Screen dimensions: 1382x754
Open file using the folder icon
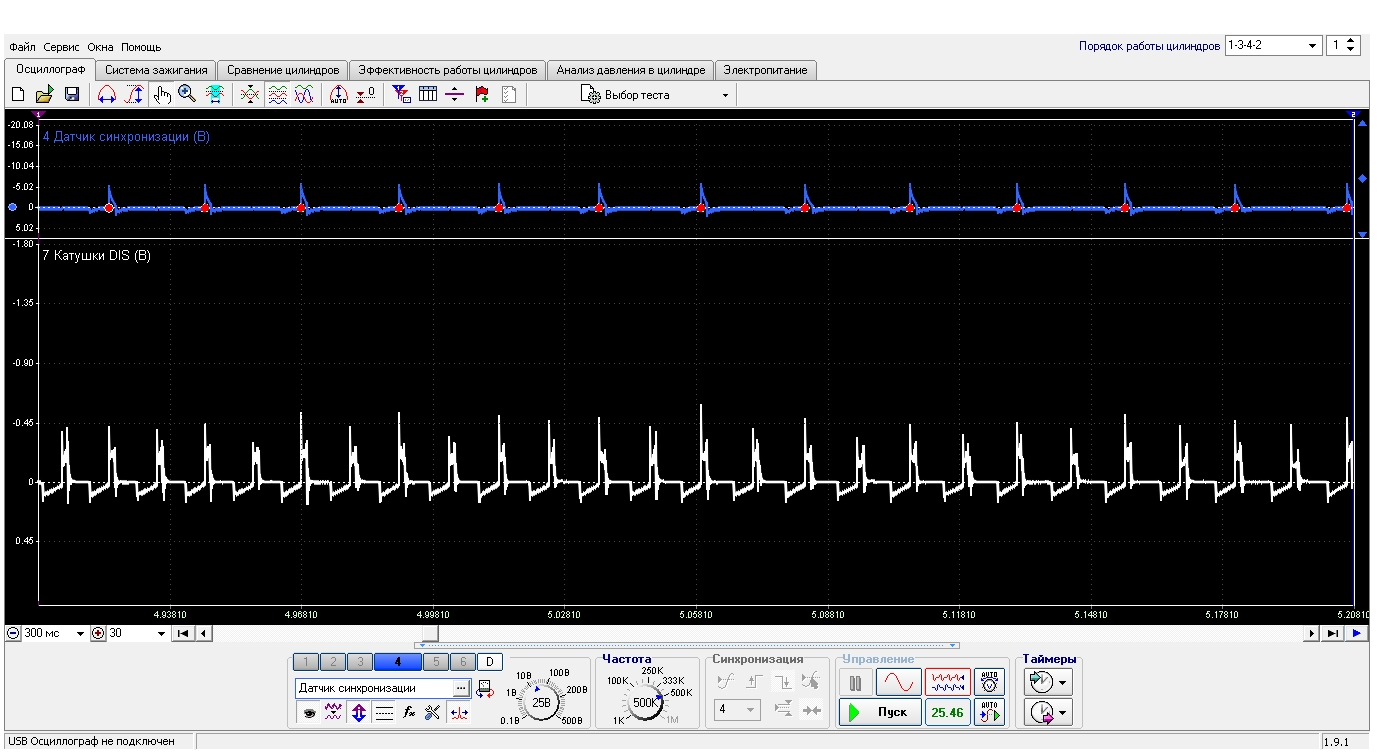45,95
